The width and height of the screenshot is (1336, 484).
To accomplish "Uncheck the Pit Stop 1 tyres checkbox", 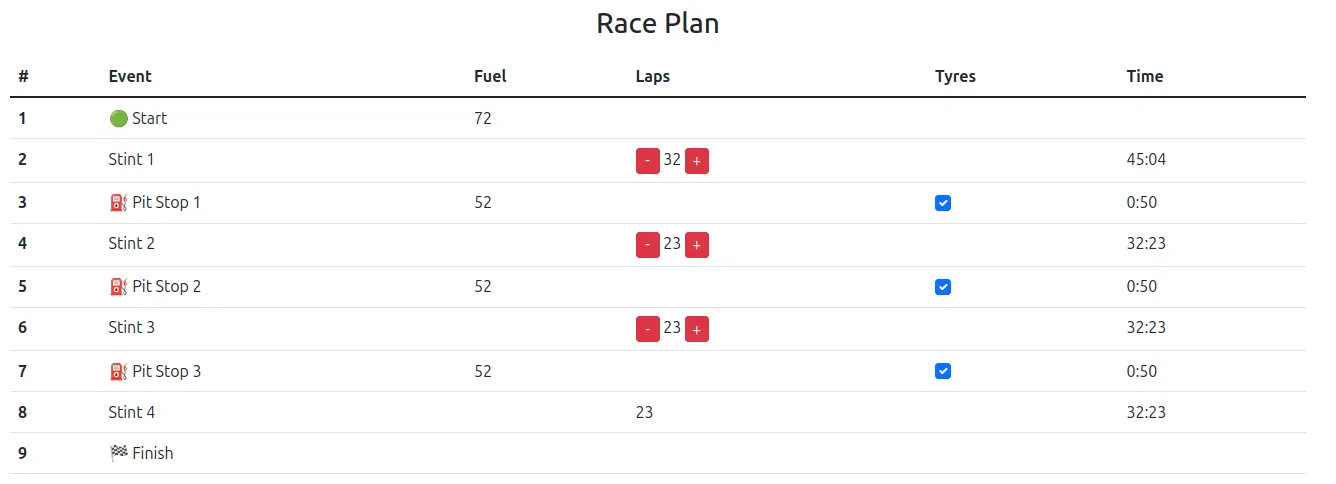I will click(x=942, y=203).
